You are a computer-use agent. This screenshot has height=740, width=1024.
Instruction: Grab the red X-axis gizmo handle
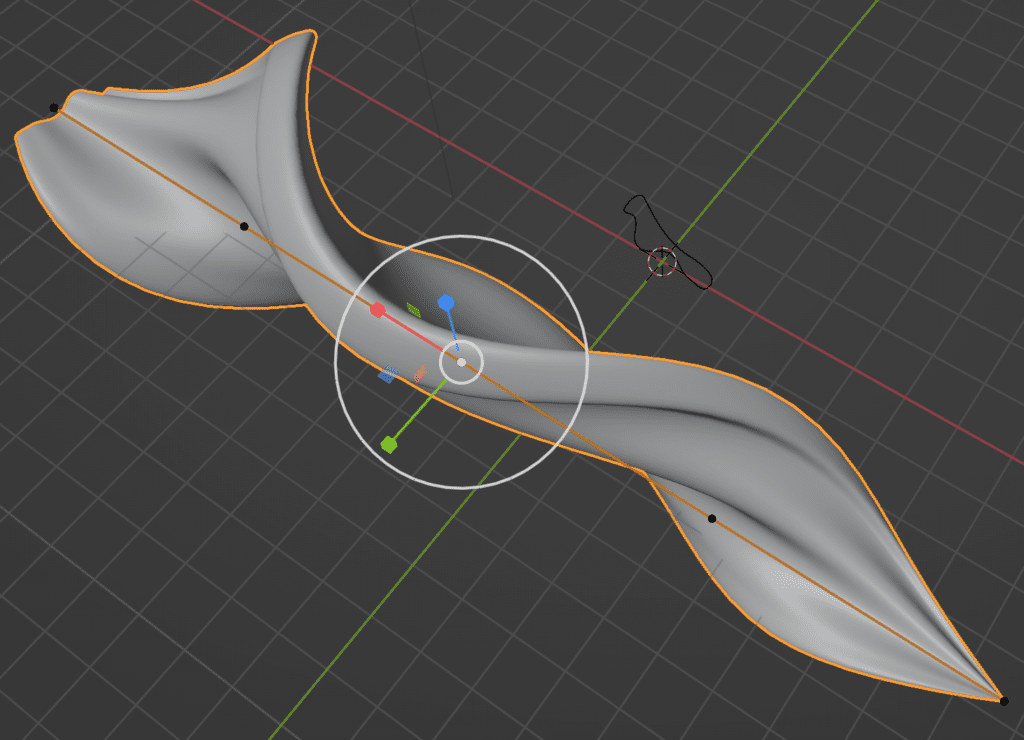pos(377,310)
